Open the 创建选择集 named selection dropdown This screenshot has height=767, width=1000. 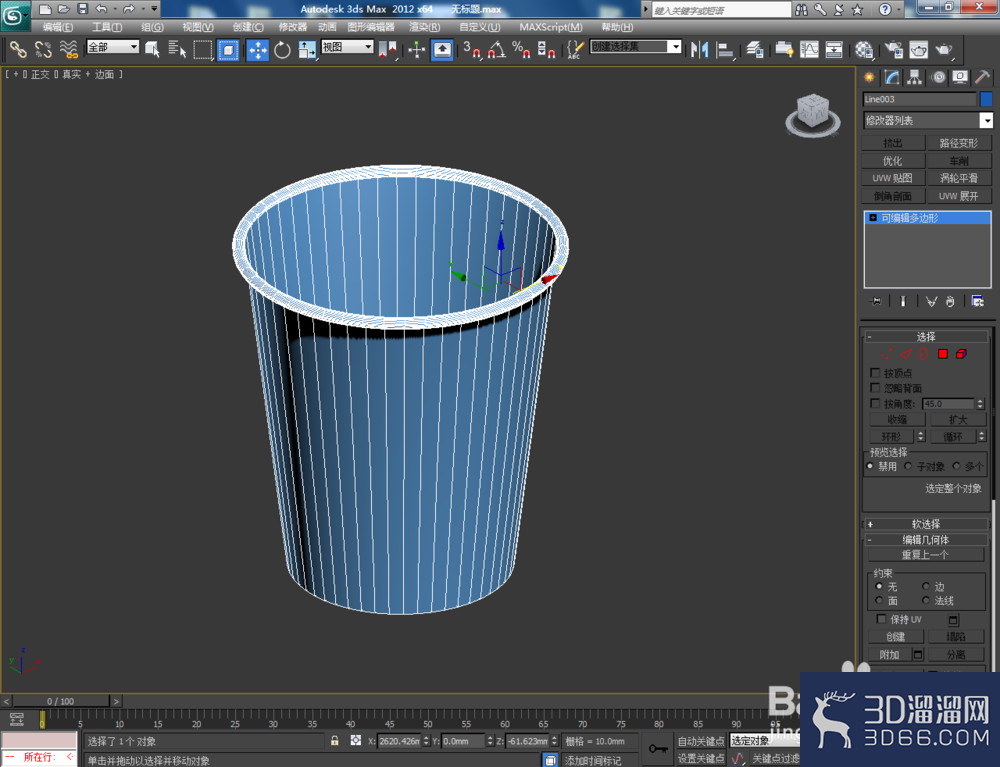[636, 47]
